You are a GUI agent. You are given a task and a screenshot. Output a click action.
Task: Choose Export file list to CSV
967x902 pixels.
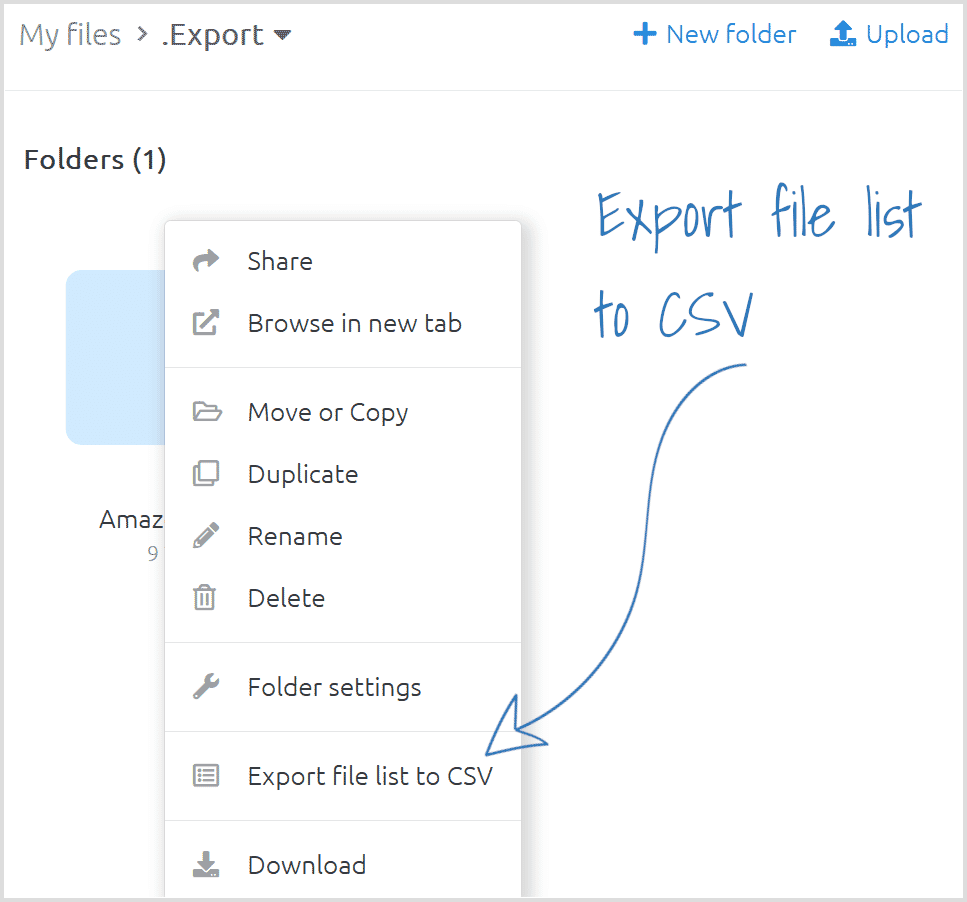370,776
